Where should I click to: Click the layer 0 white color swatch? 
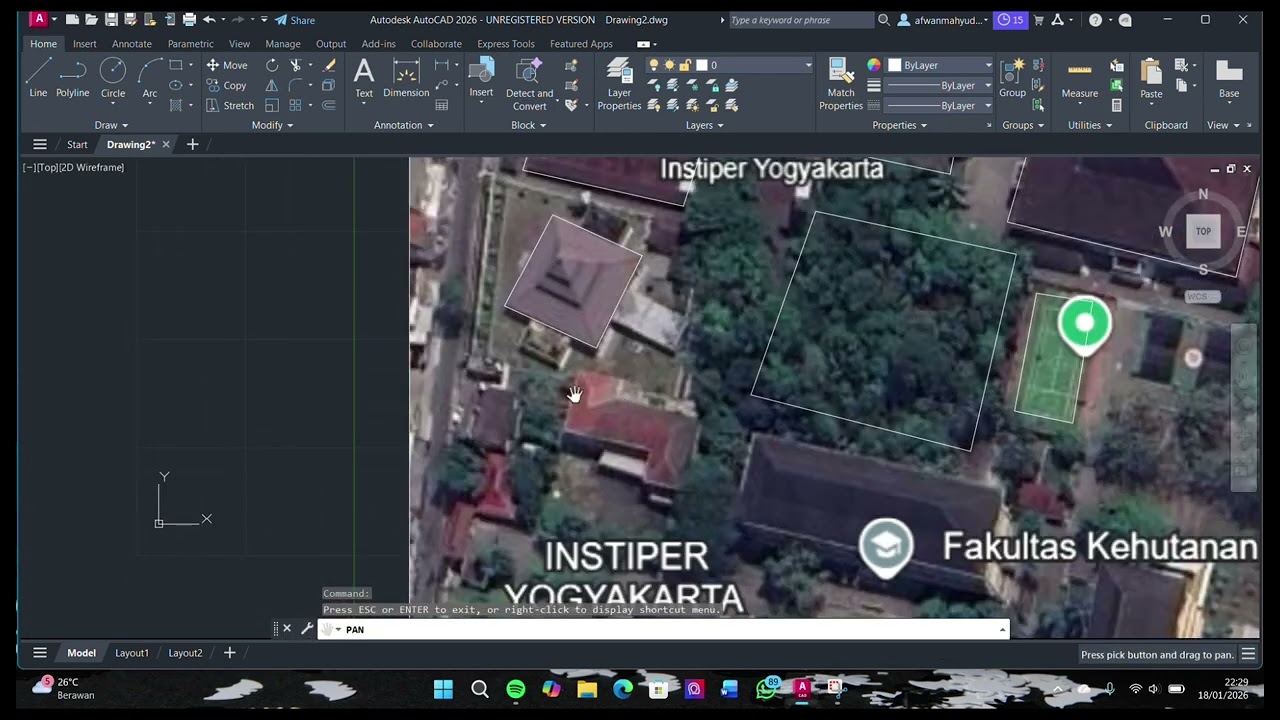click(x=702, y=65)
